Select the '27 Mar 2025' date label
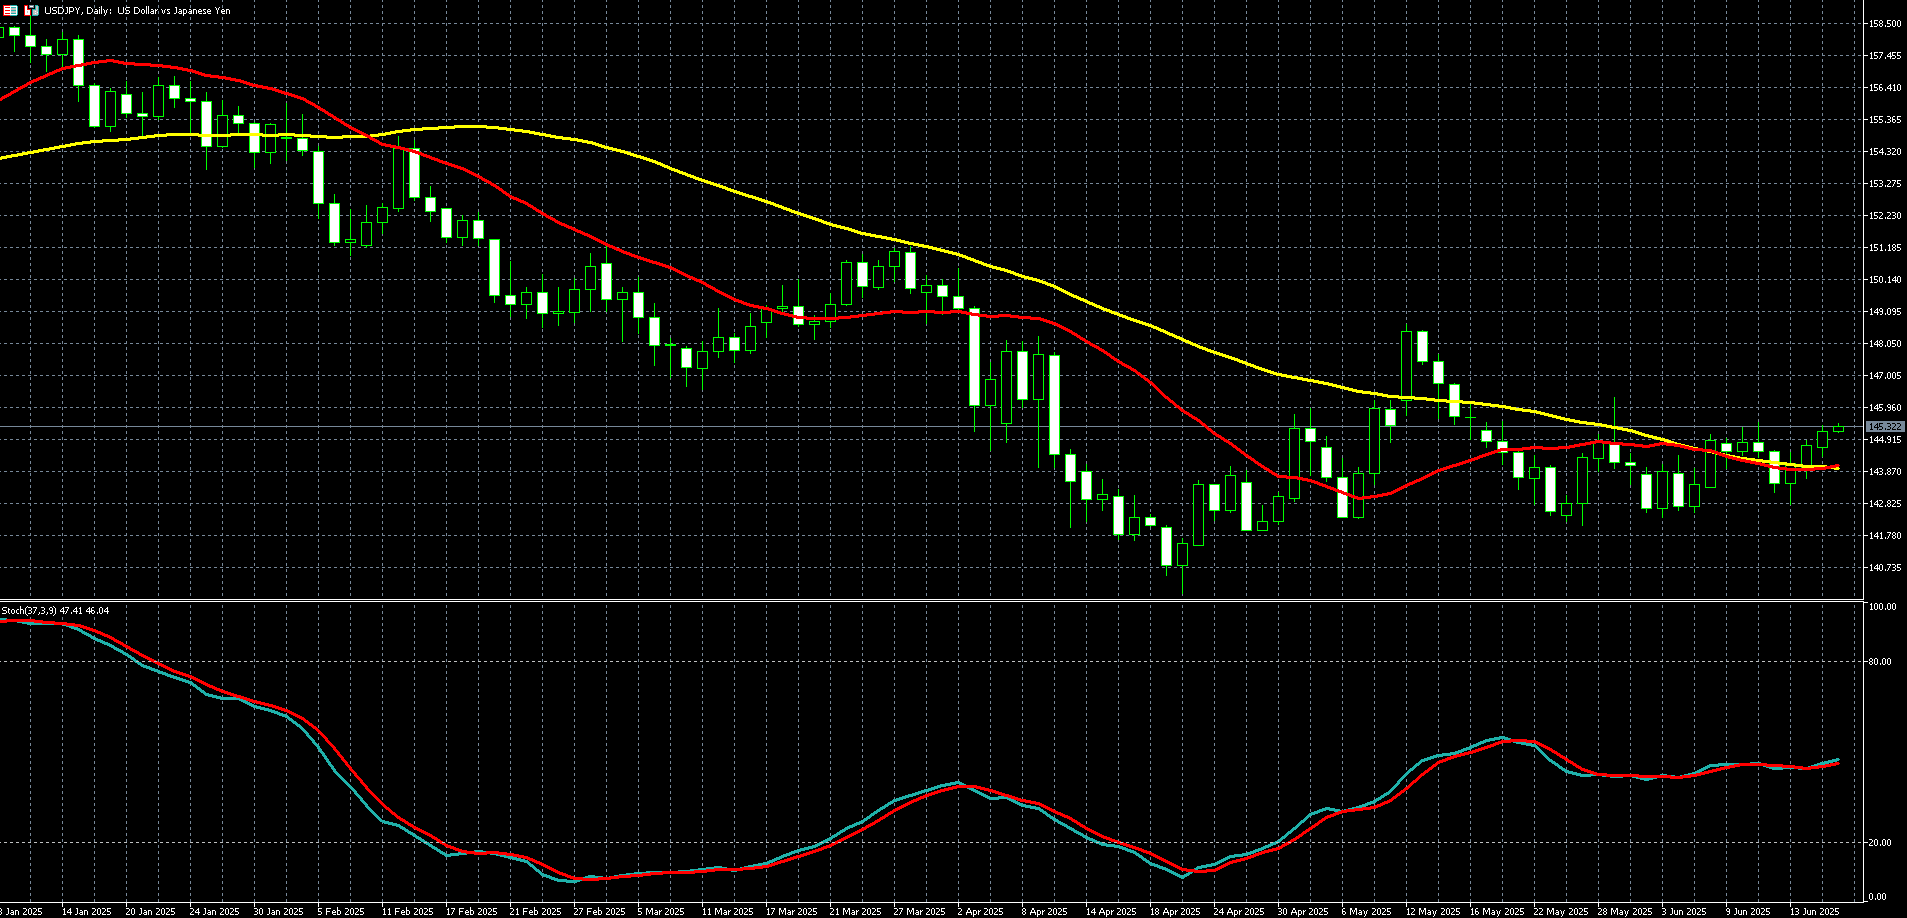The width and height of the screenshot is (1907, 918). pyautogui.click(x=919, y=912)
